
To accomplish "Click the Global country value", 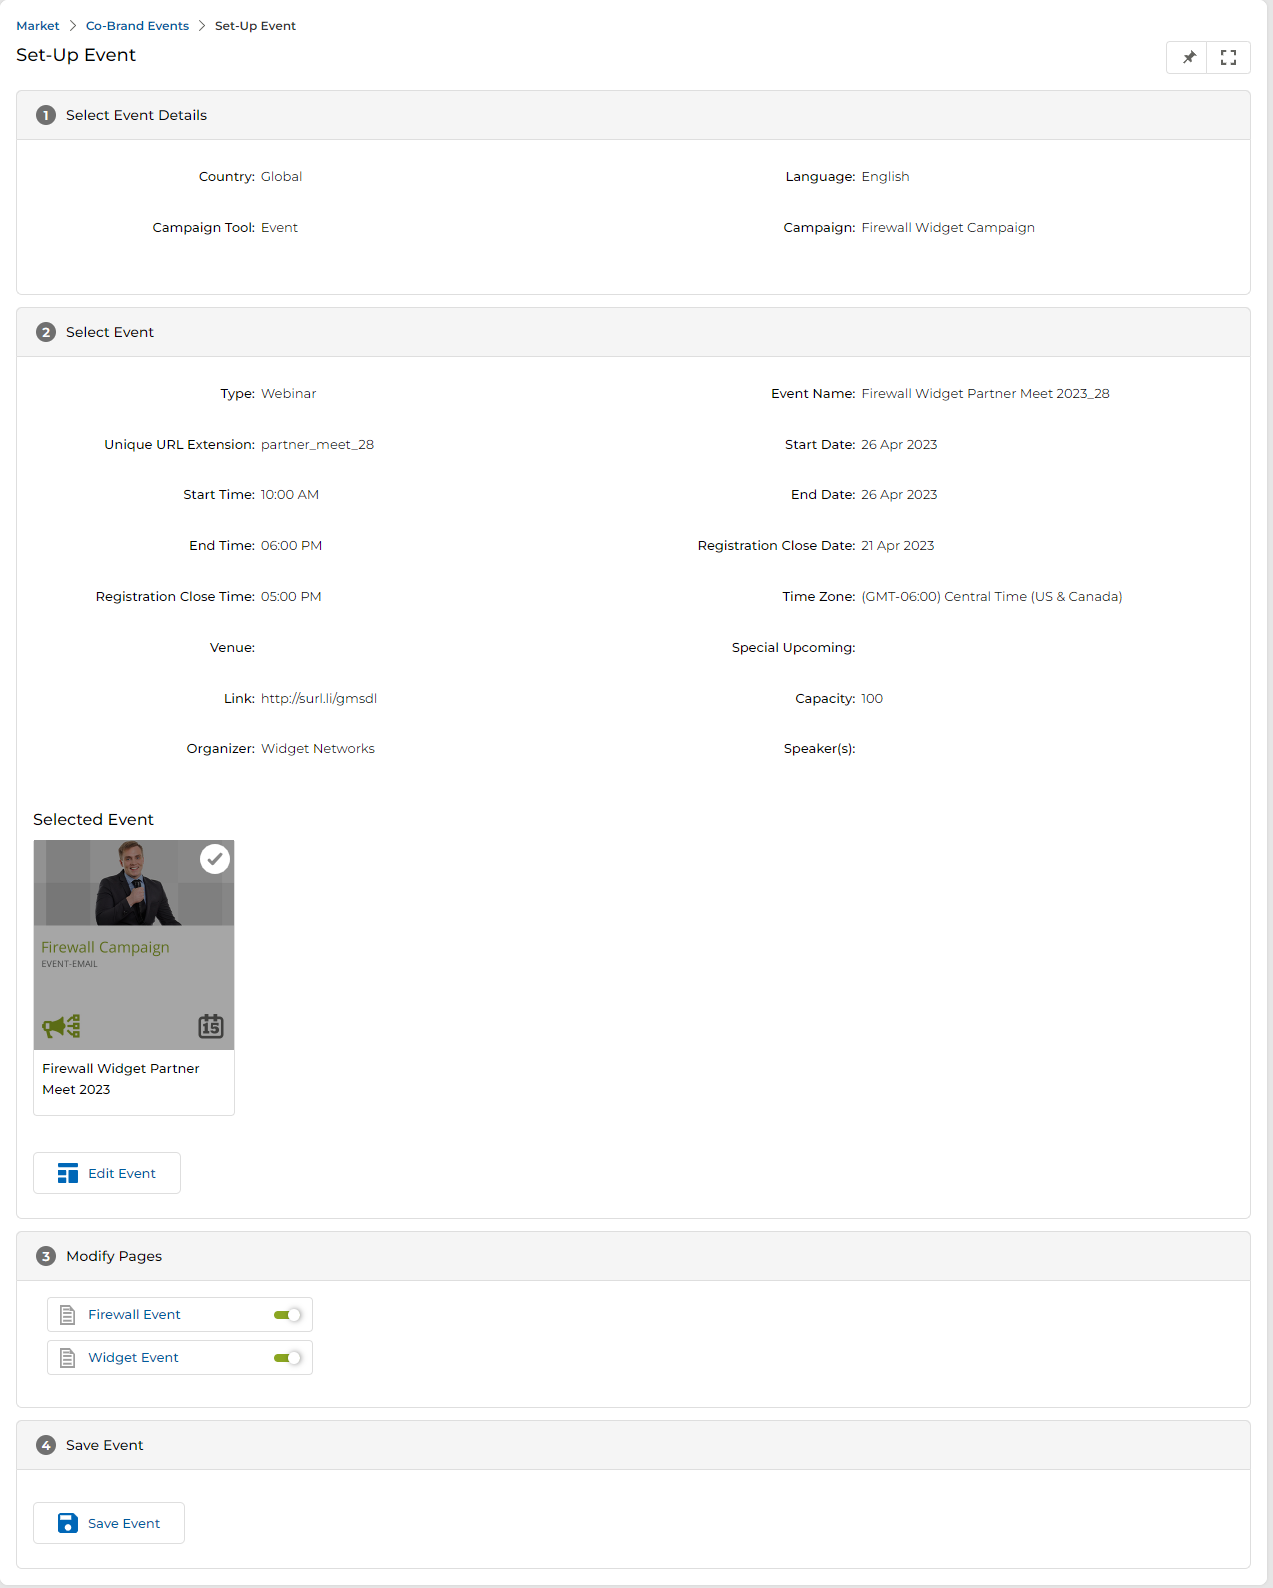I will click(281, 177).
